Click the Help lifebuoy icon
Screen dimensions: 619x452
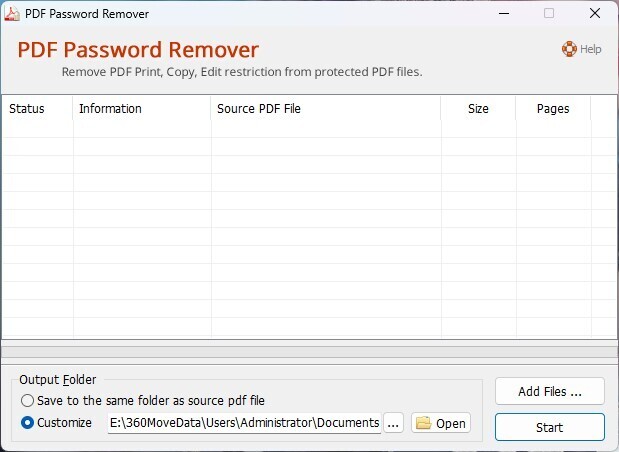point(569,48)
